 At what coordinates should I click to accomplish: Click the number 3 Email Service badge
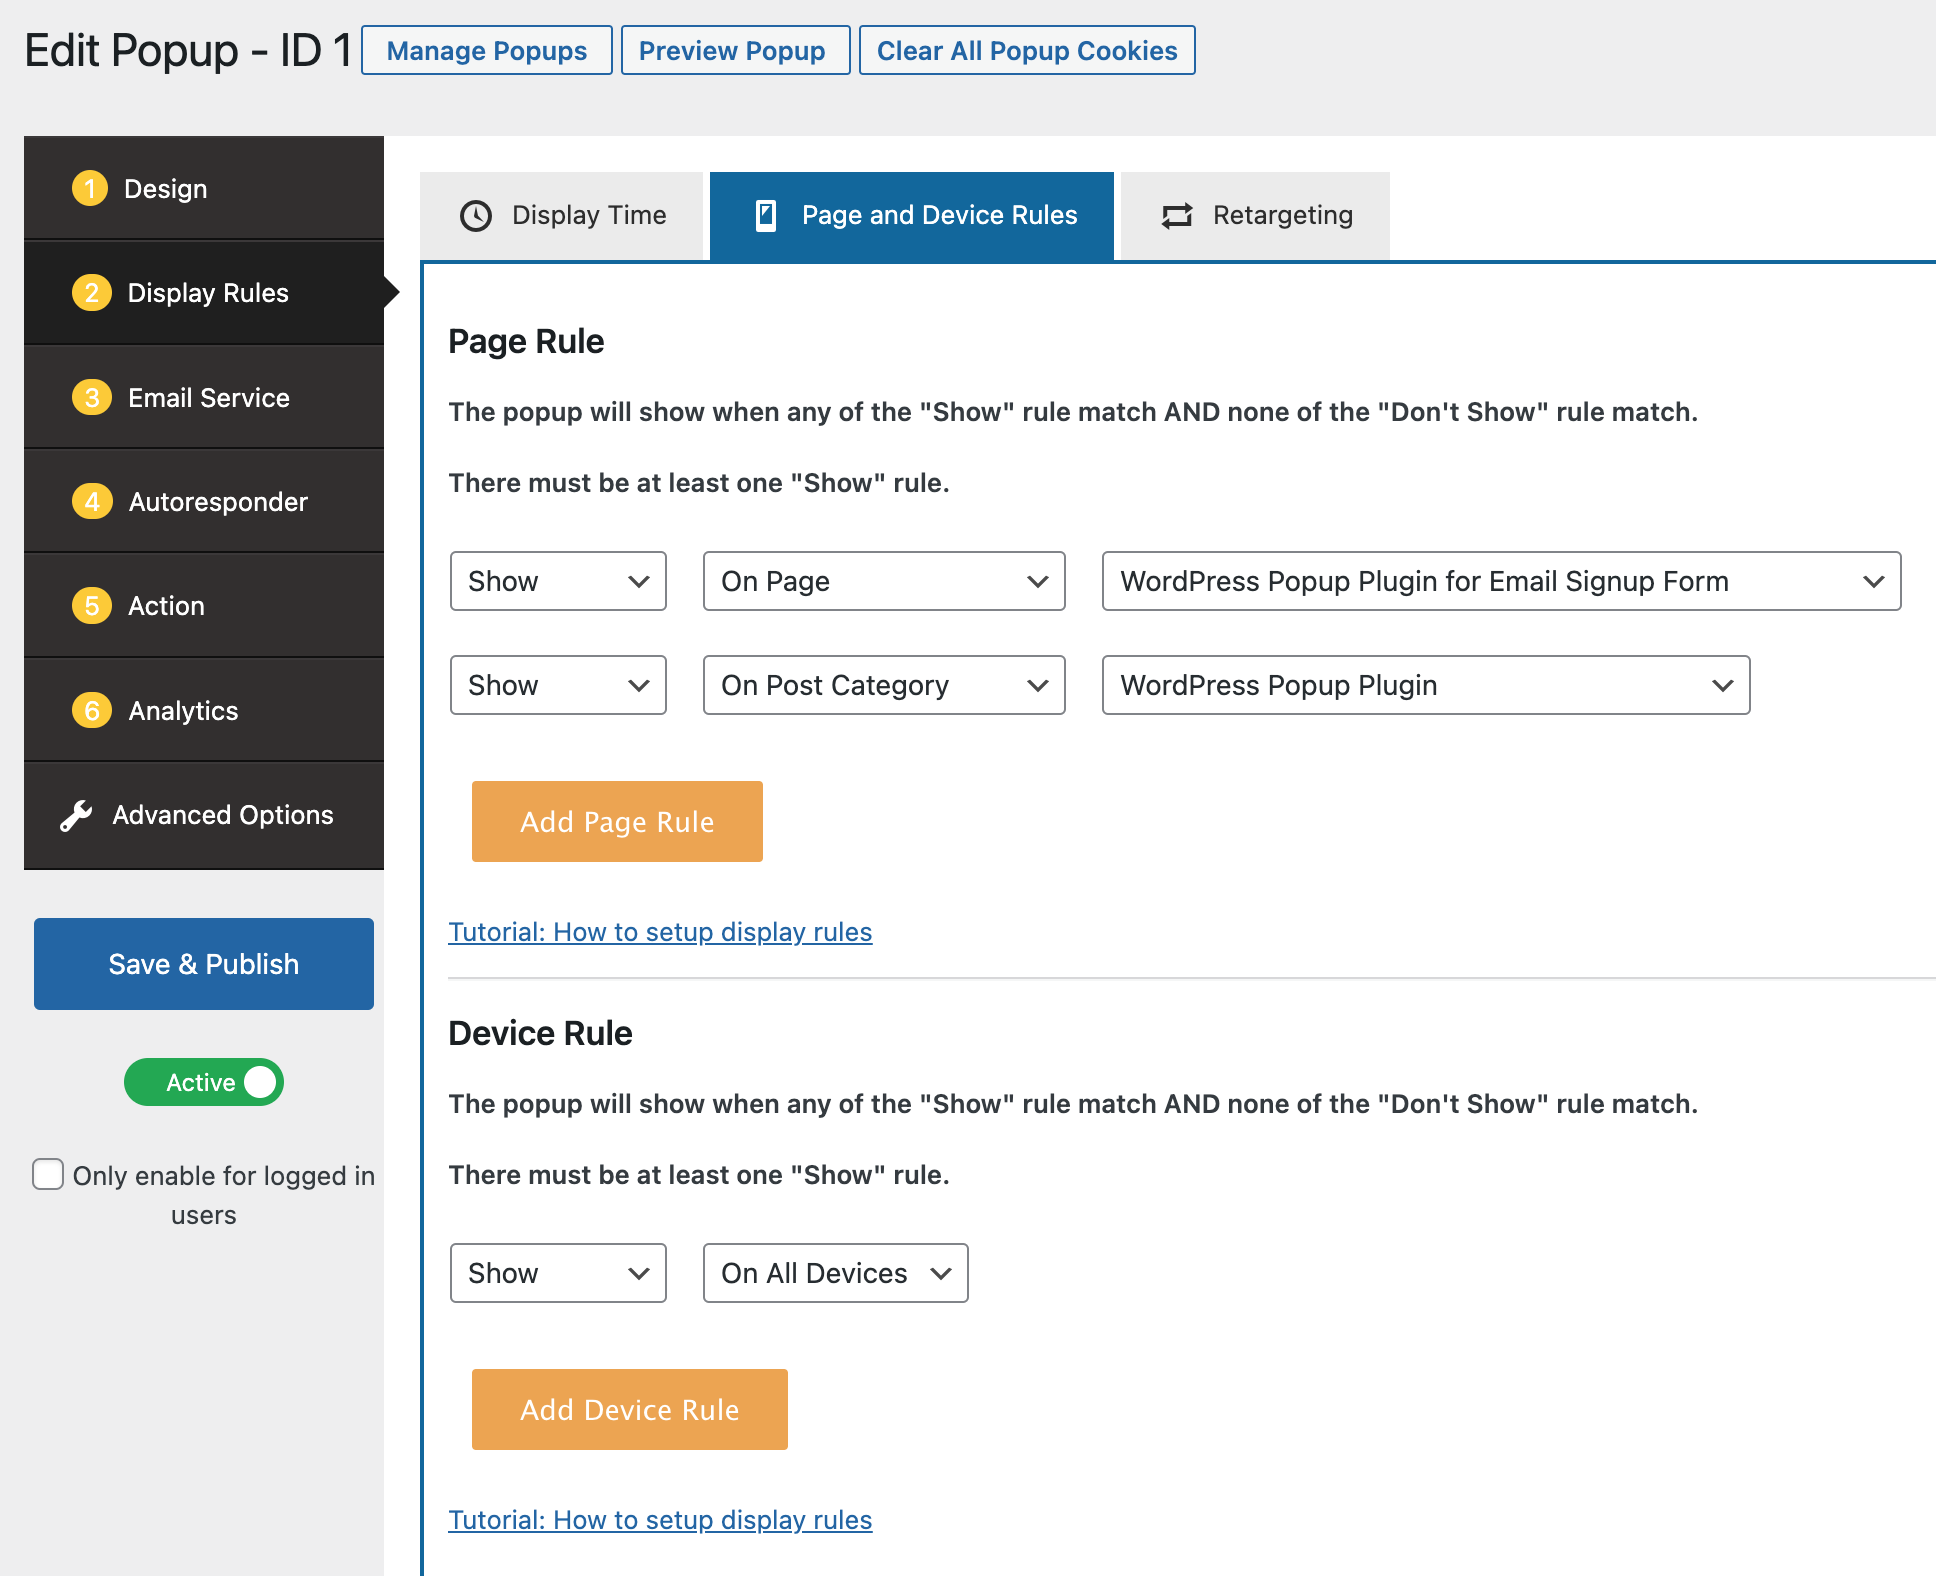[92, 398]
